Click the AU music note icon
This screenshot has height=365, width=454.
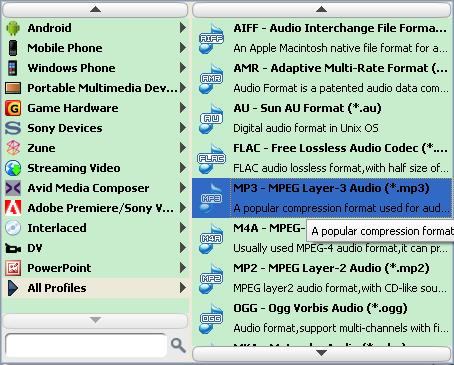211,119
